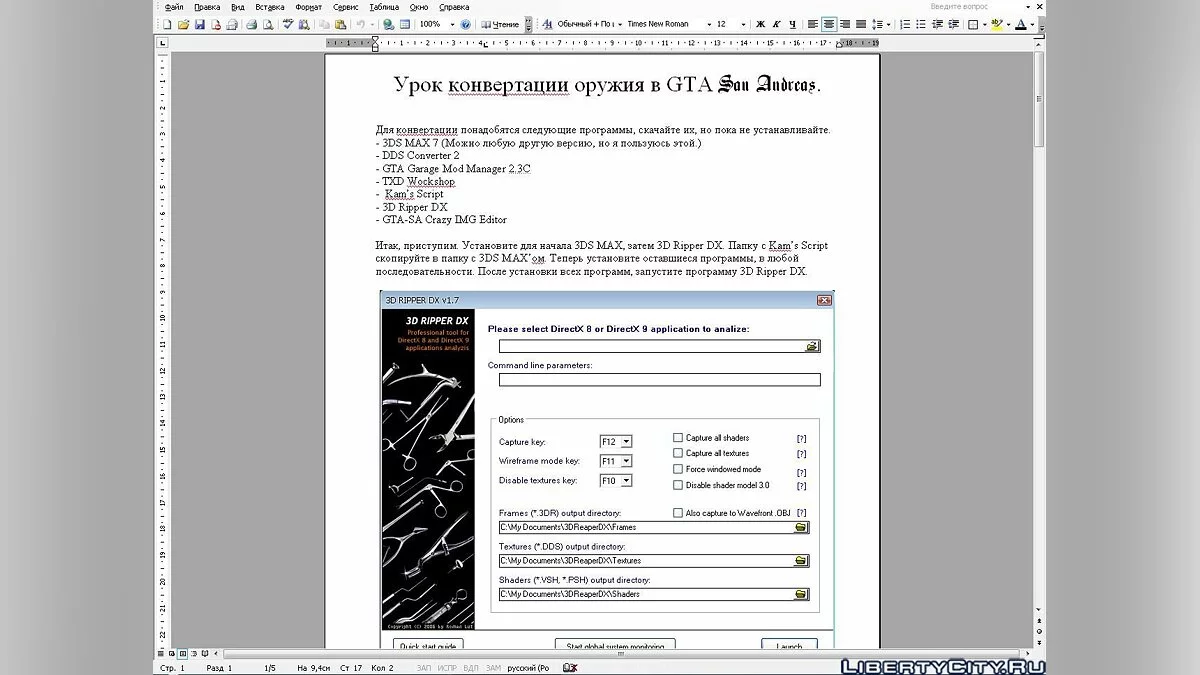
Task: Tick Disable shader model 3.0 checkbox
Action: [678, 485]
